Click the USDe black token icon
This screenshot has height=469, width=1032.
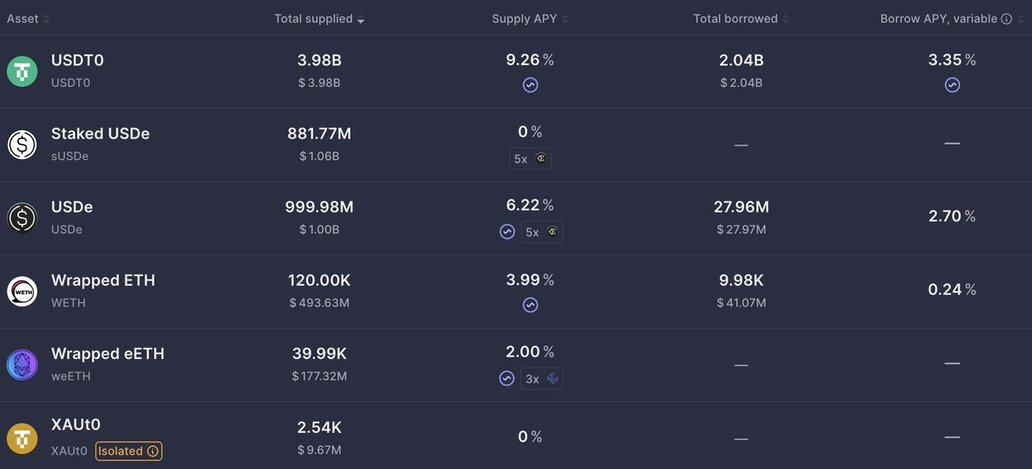[22, 218]
